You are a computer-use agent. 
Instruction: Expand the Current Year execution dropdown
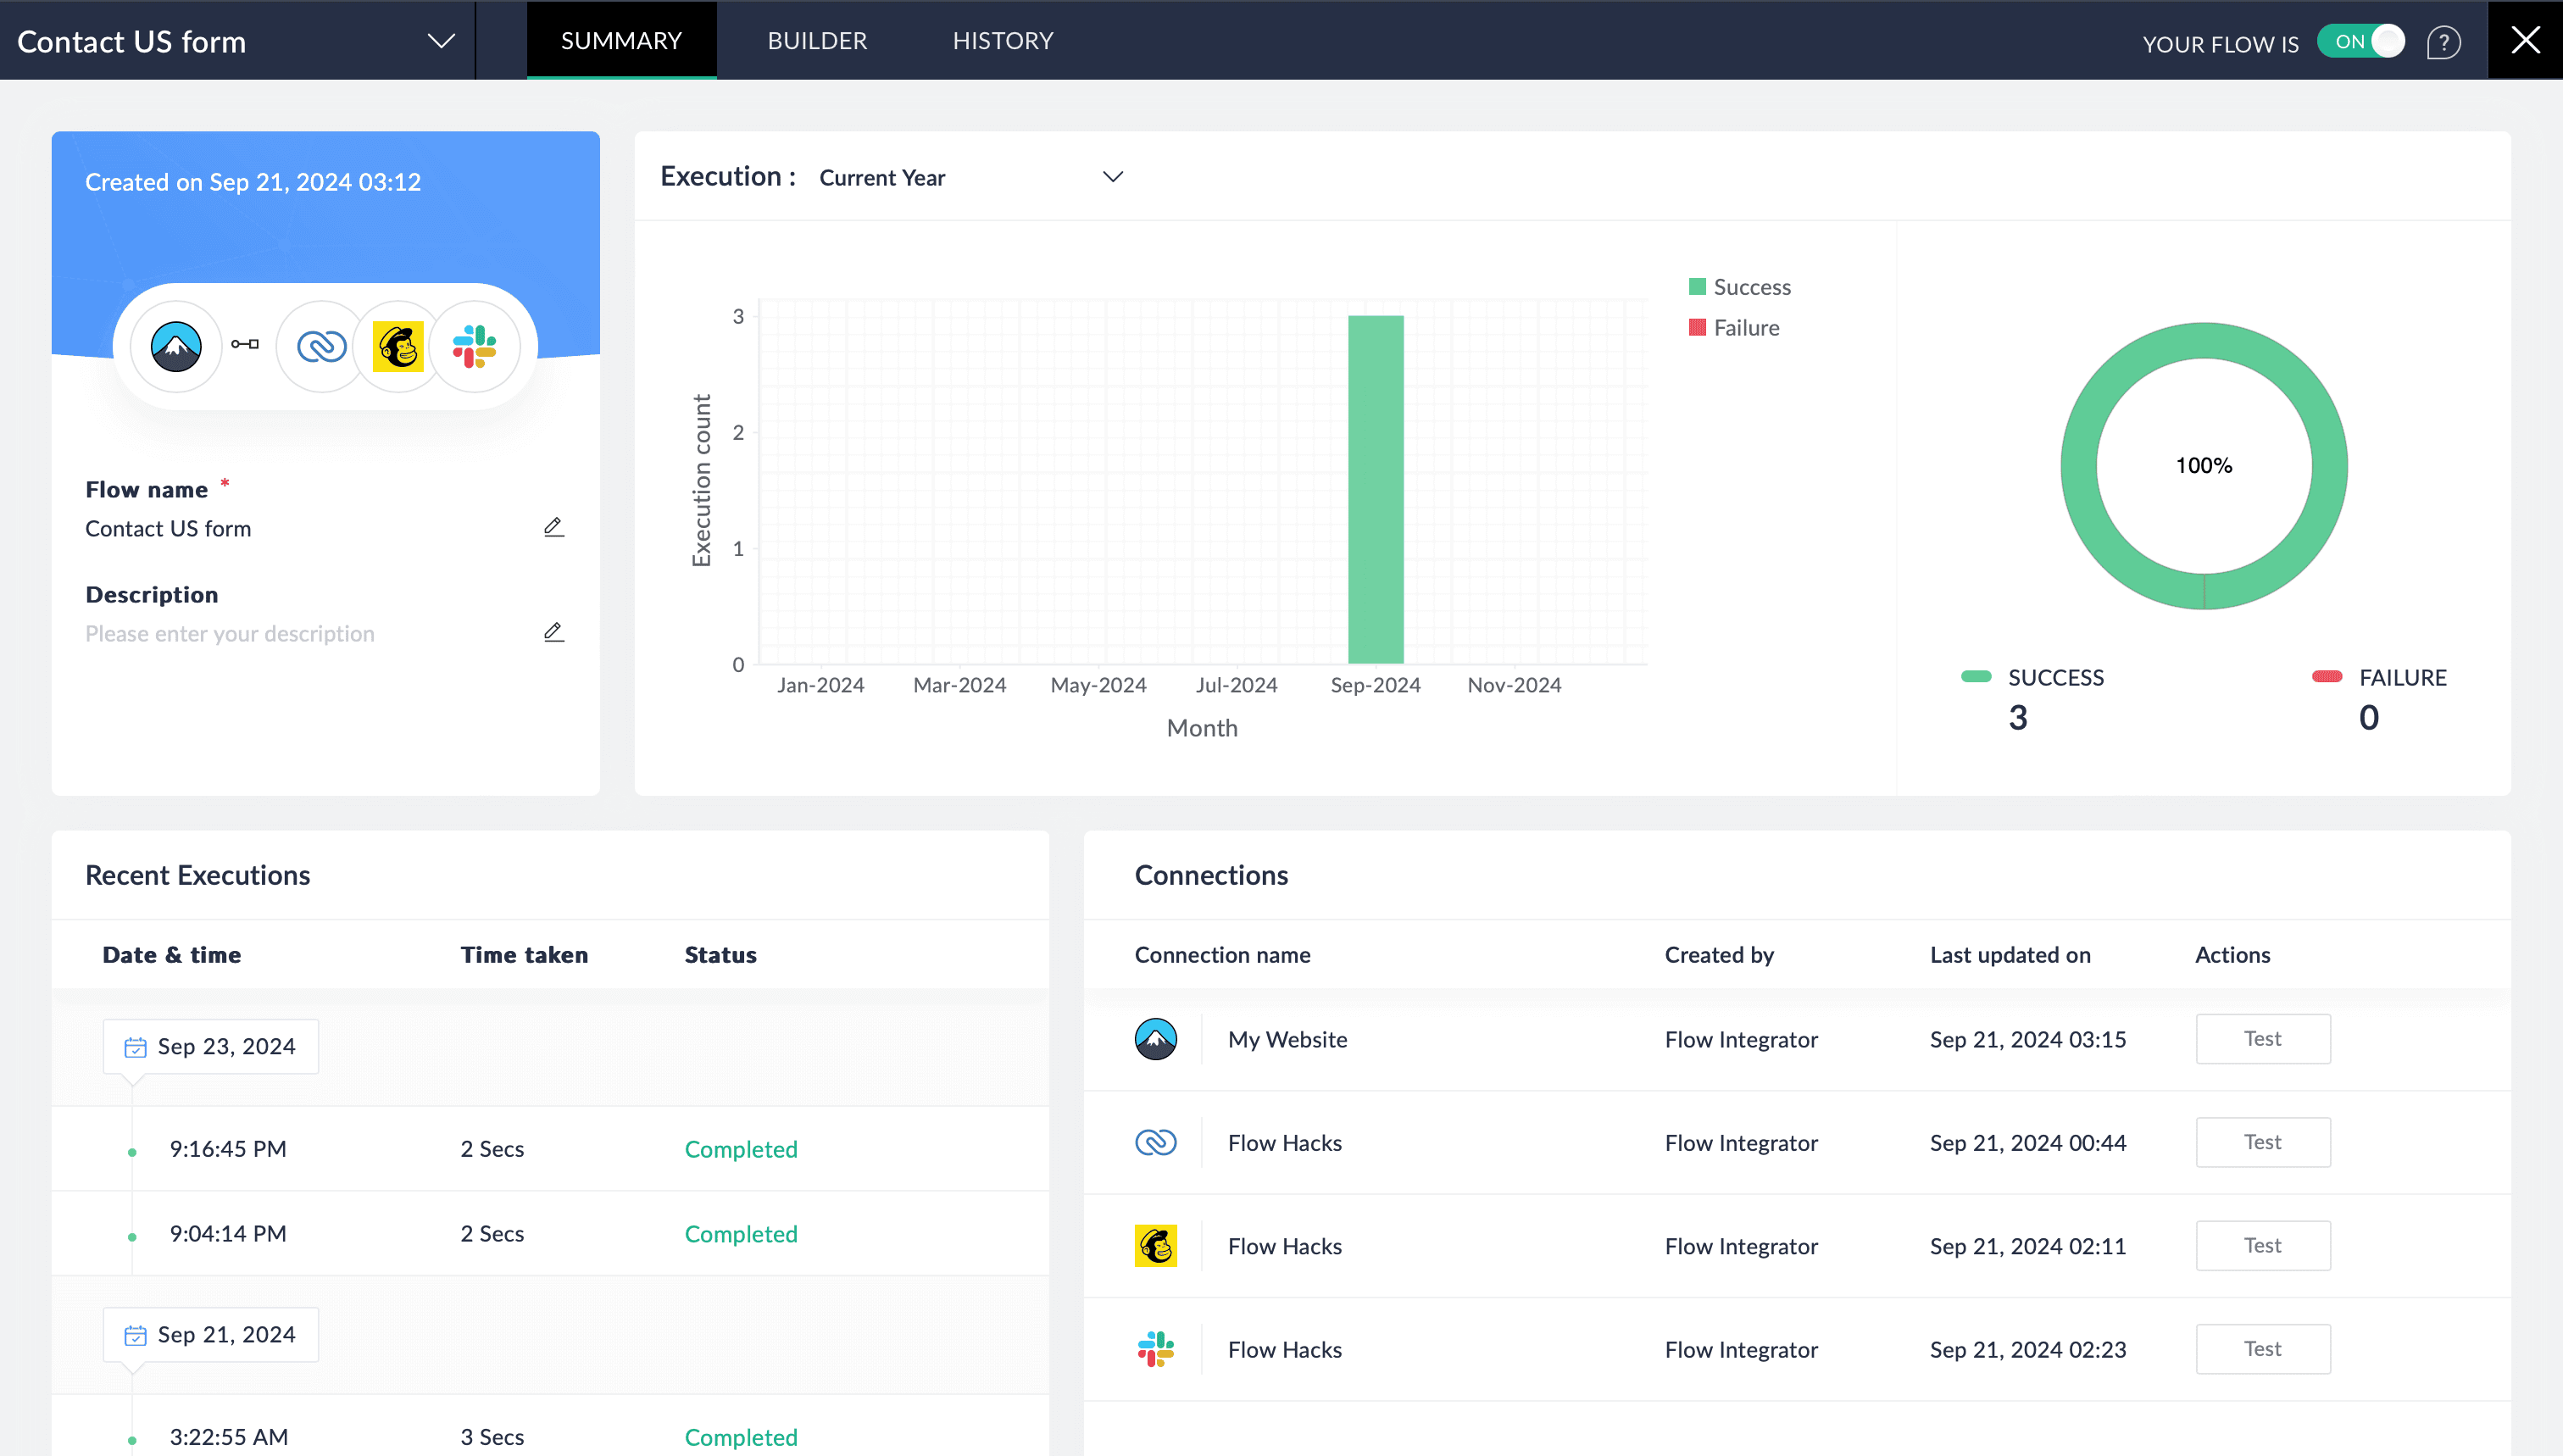coord(1112,177)
